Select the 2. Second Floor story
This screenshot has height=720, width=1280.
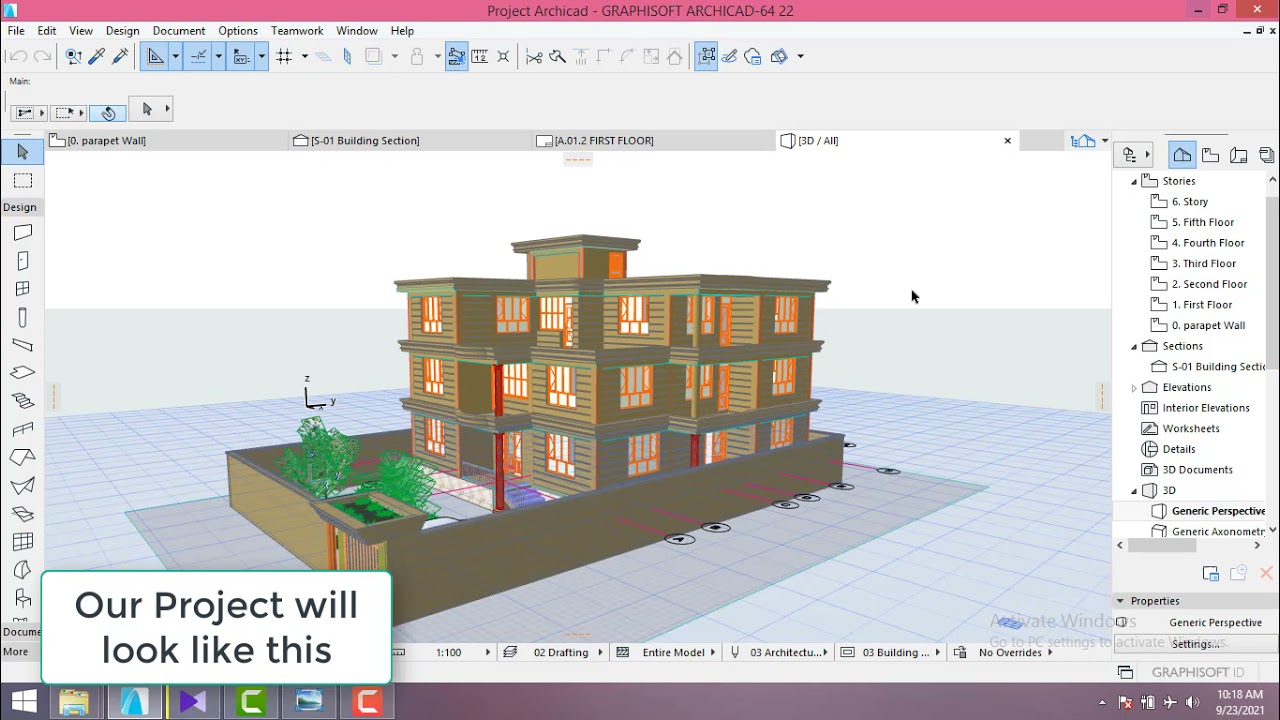point(1209,284)
